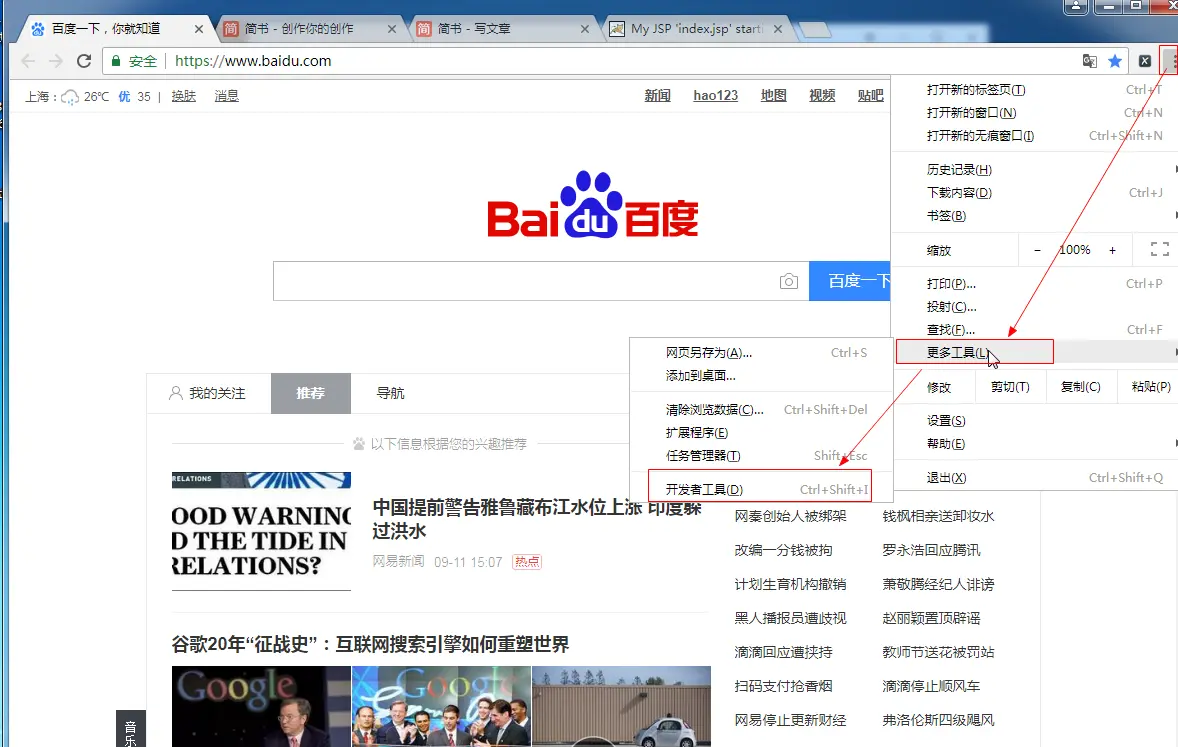Image resolution: width=1178 pixels, height=747 pixels.
Task: Click the browser forward arrow
Action: click(x=56, y=61)
